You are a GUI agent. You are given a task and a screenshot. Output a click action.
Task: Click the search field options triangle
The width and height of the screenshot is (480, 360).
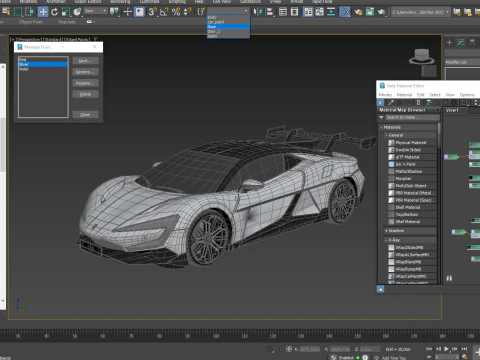(x=381, y=117)
